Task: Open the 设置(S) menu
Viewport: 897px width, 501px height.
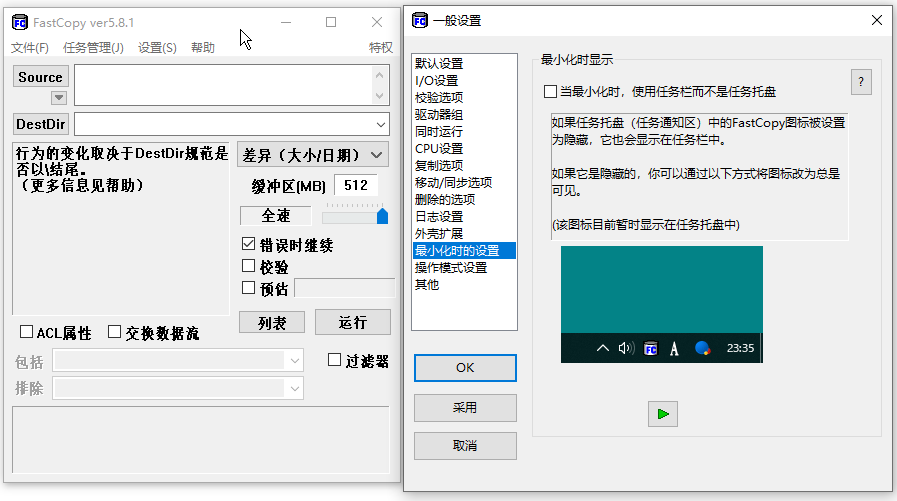Action: [157, 47]
